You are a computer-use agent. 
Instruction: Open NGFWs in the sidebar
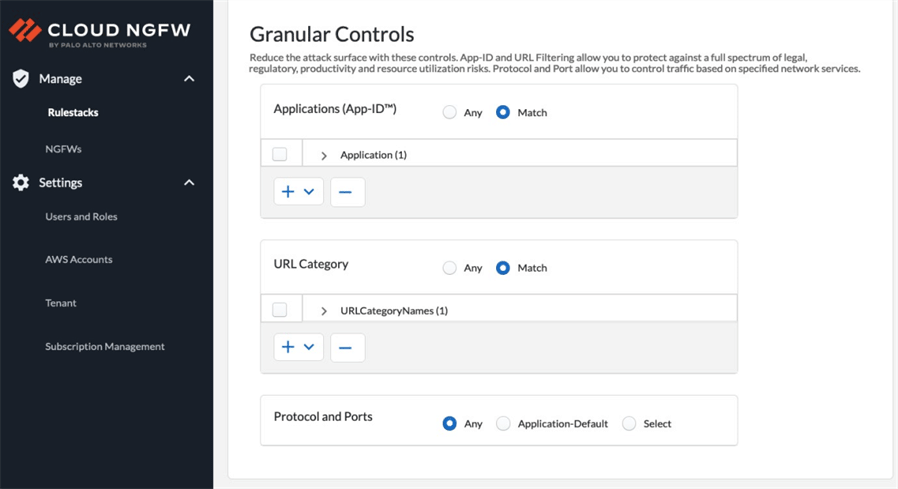pos(63,149)
